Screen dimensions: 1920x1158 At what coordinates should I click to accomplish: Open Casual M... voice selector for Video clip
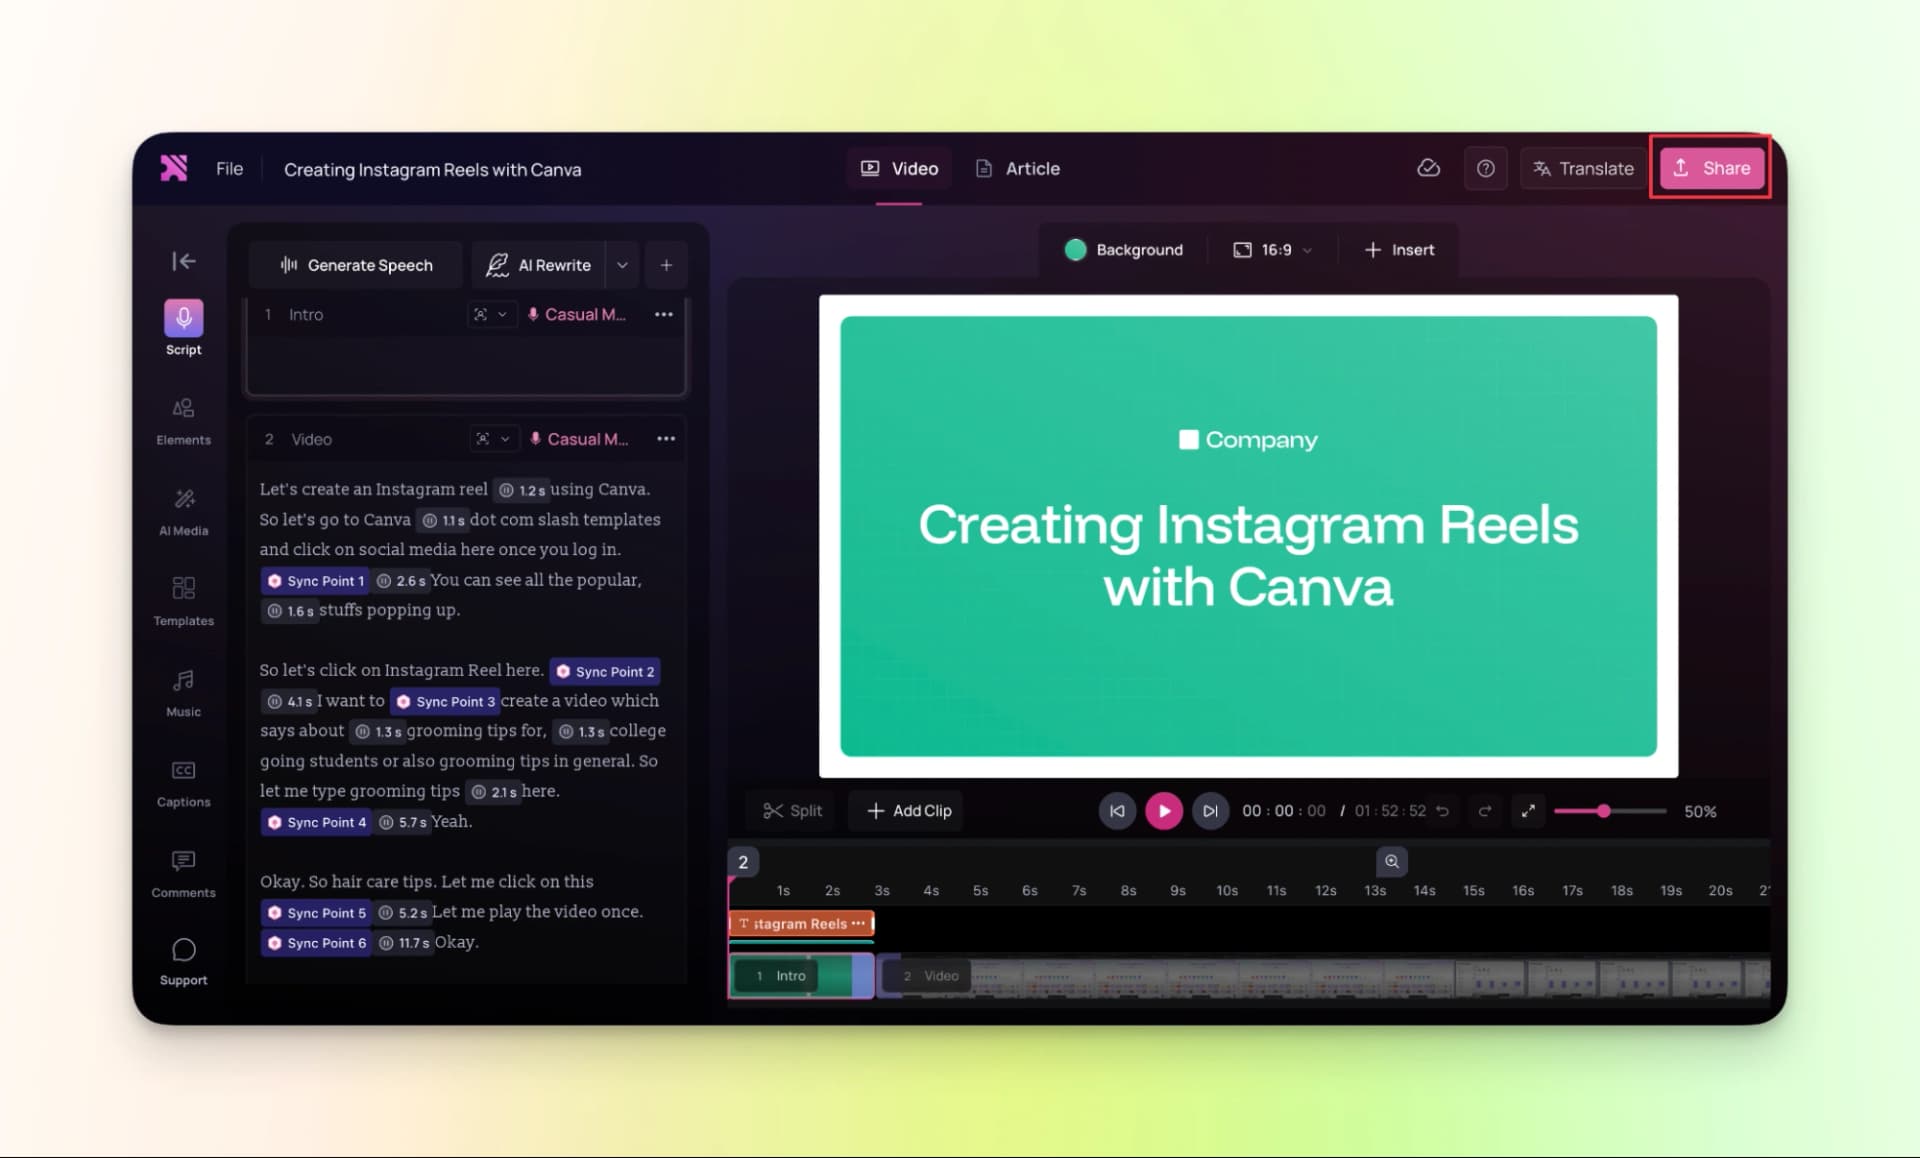tap(579, 439)
